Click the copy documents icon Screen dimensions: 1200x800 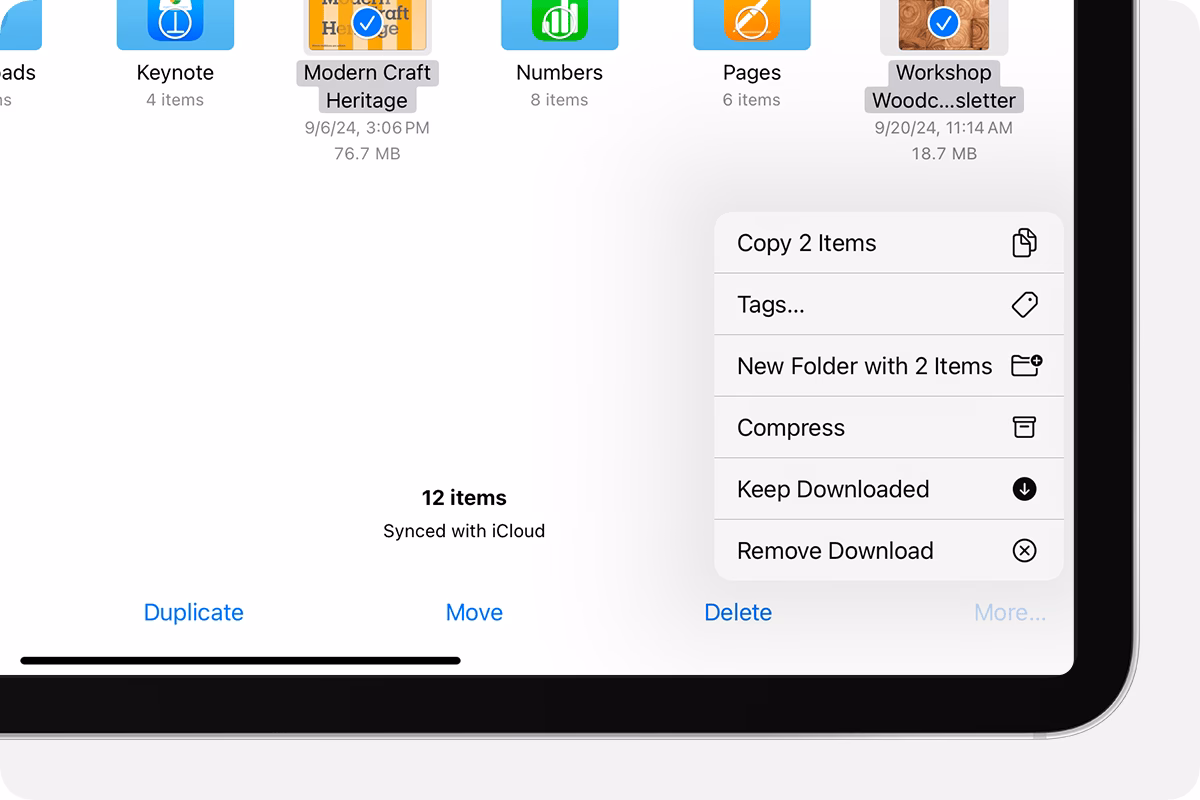[1024, 243]
